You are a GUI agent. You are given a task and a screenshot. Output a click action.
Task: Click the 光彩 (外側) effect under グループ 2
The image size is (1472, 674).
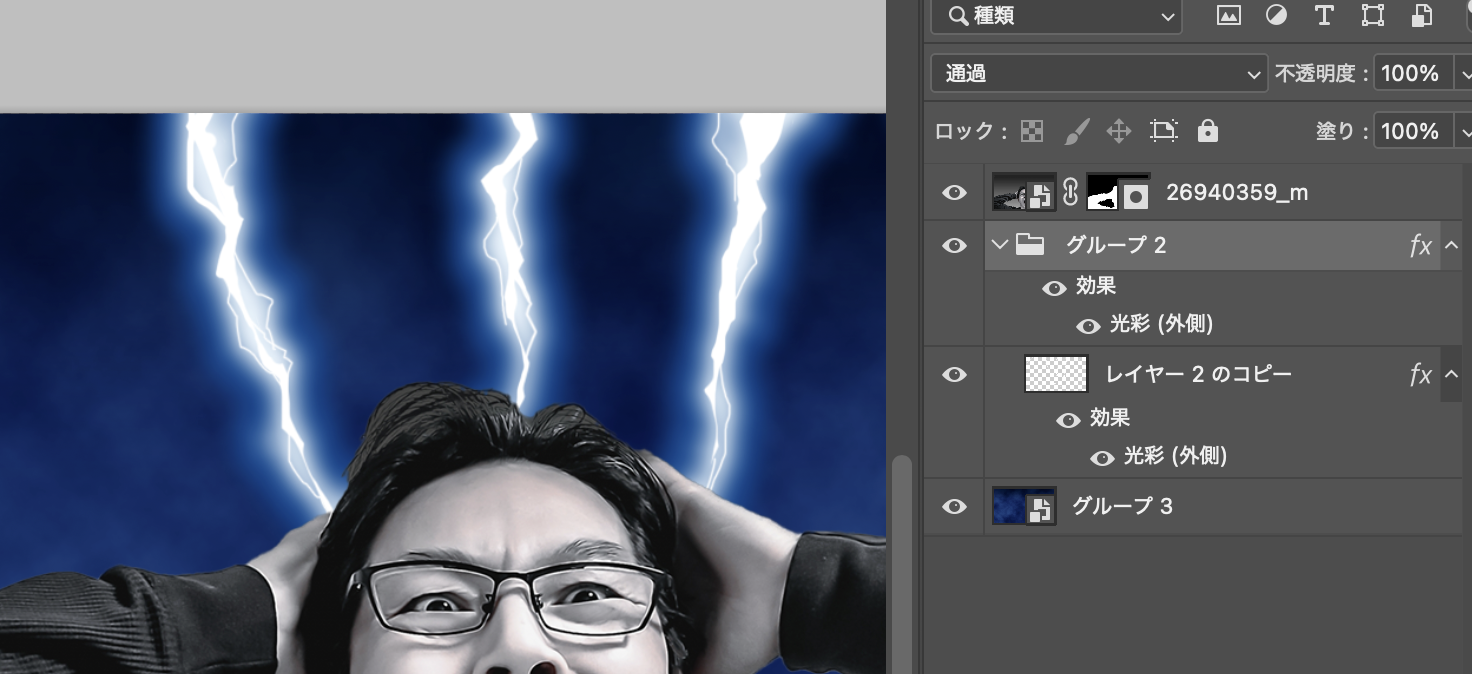point(1161,325)
